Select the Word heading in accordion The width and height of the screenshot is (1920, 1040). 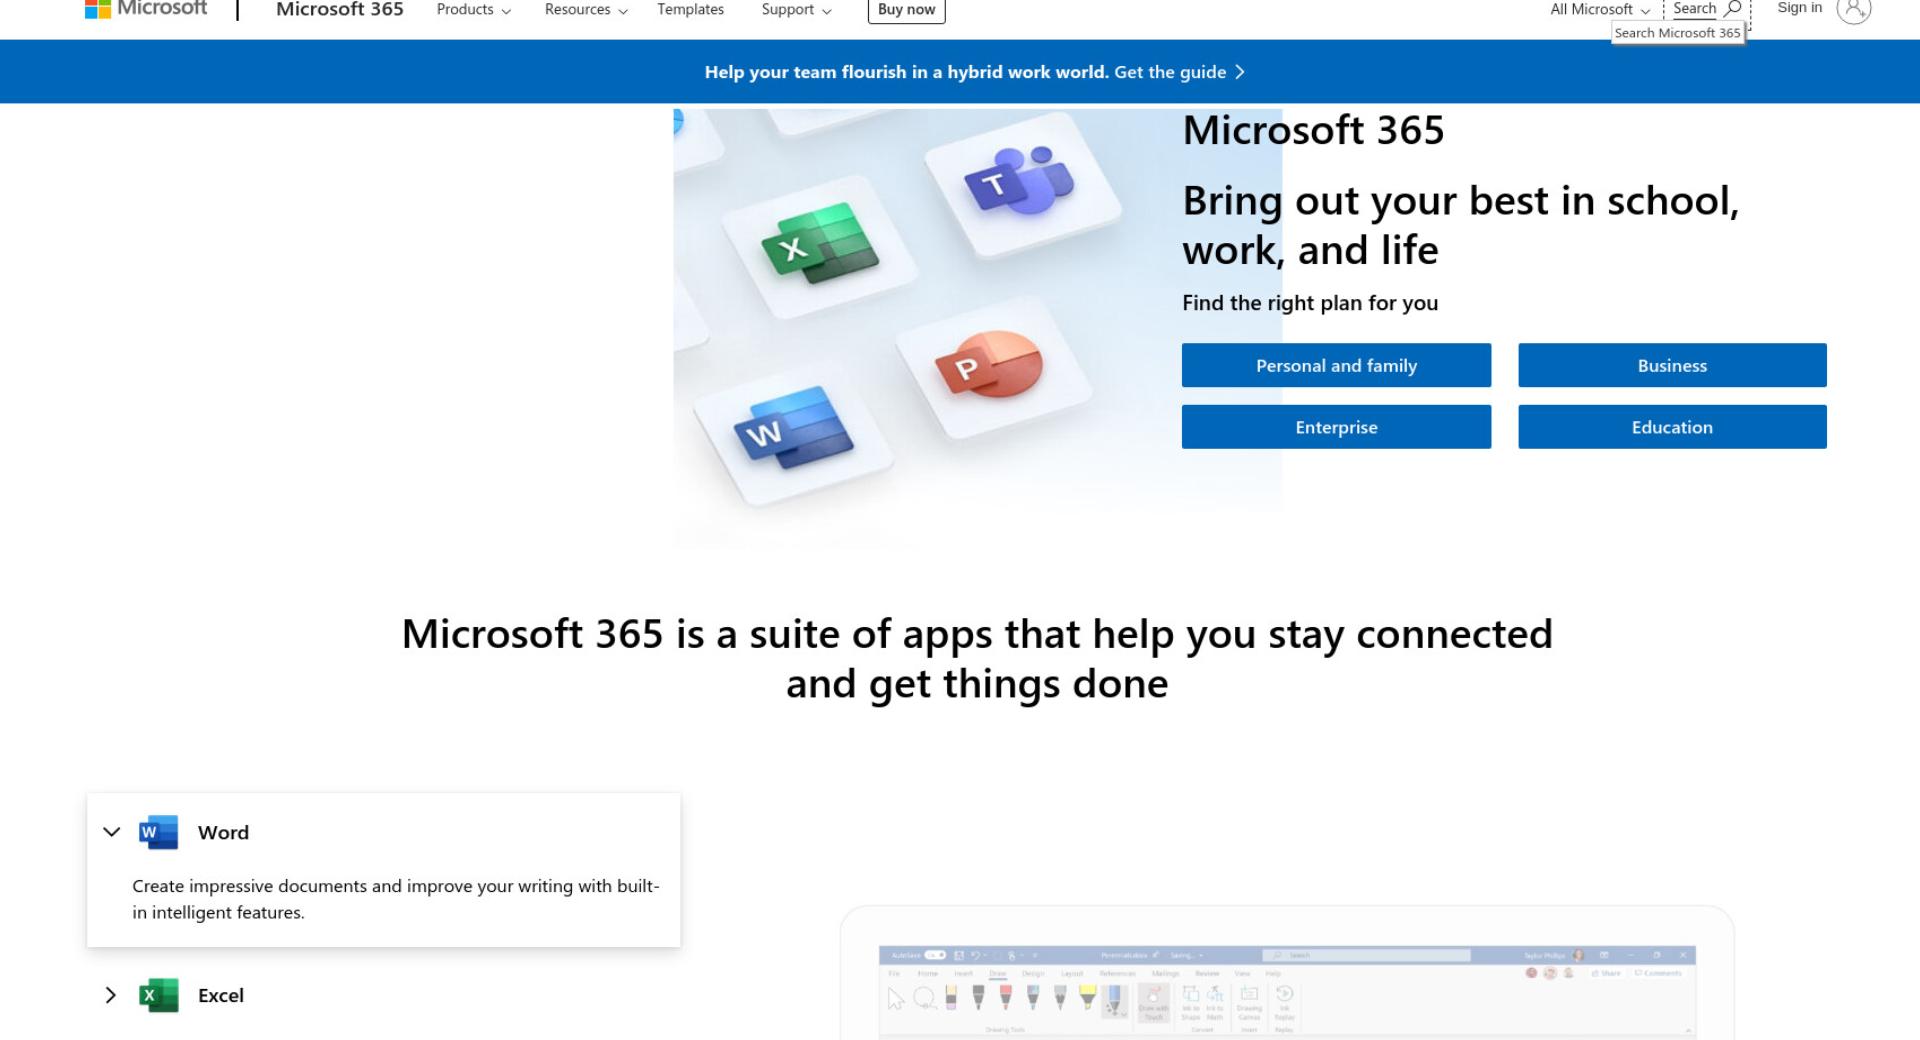click(223, 832)
